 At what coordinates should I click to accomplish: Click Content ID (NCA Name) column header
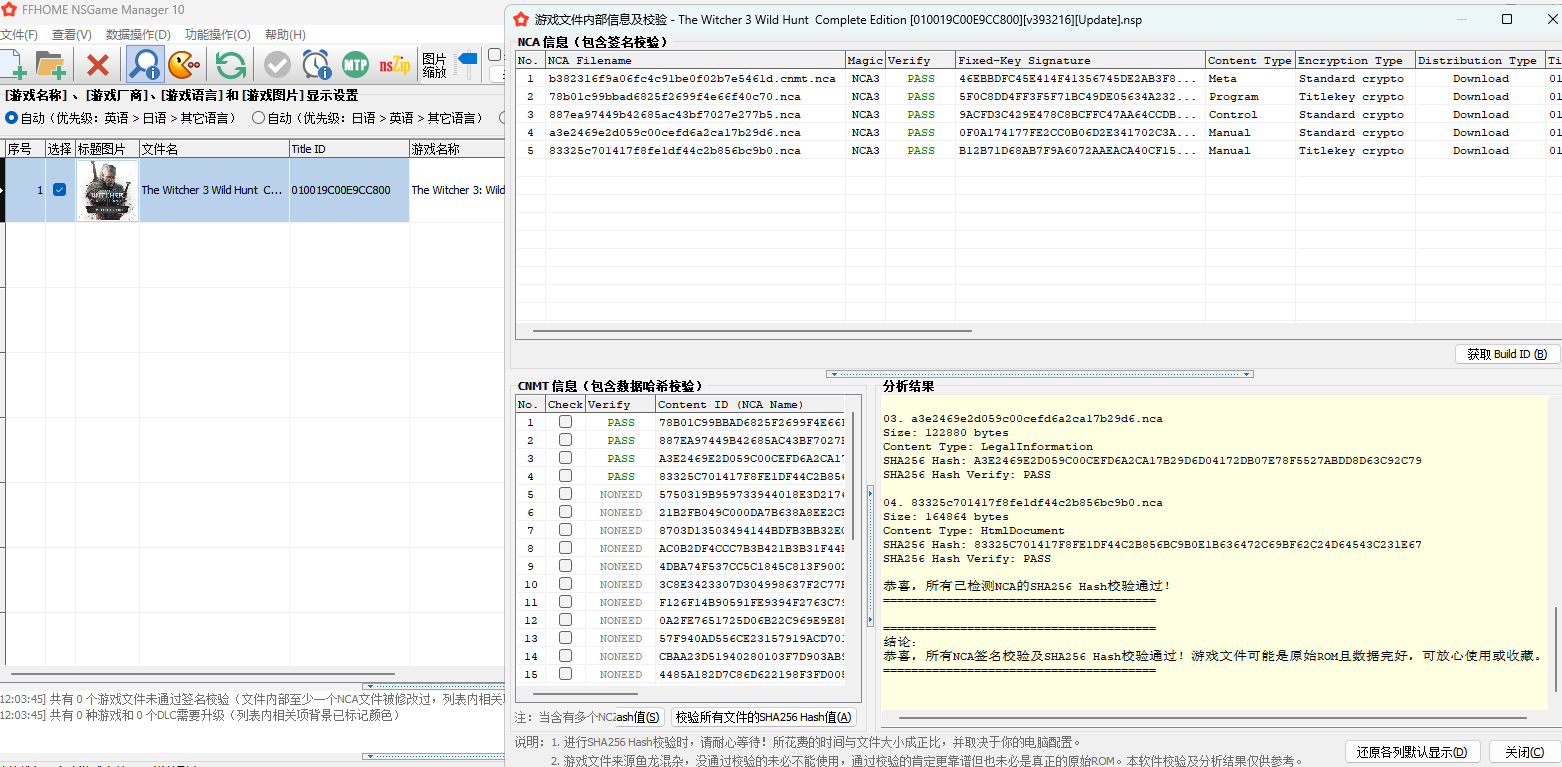point(751,404)
